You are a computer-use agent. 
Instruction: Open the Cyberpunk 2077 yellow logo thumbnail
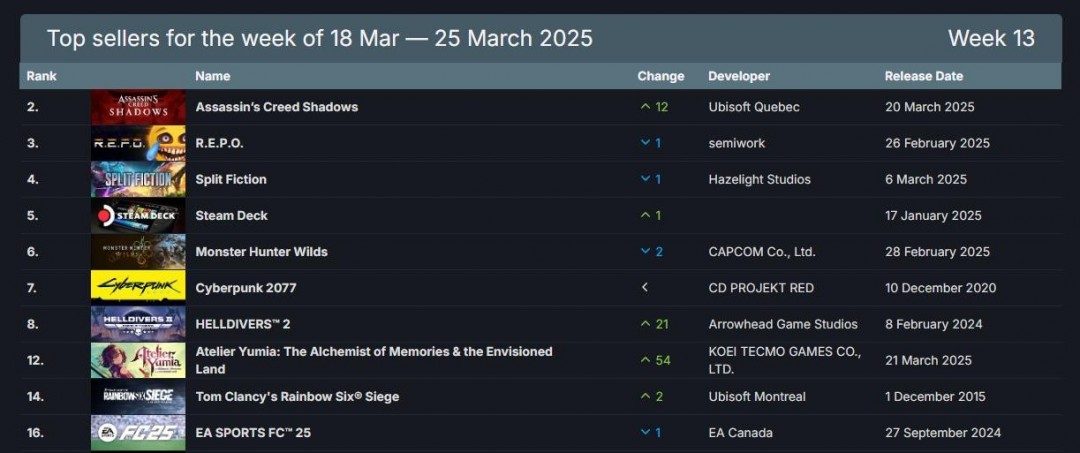138,288
